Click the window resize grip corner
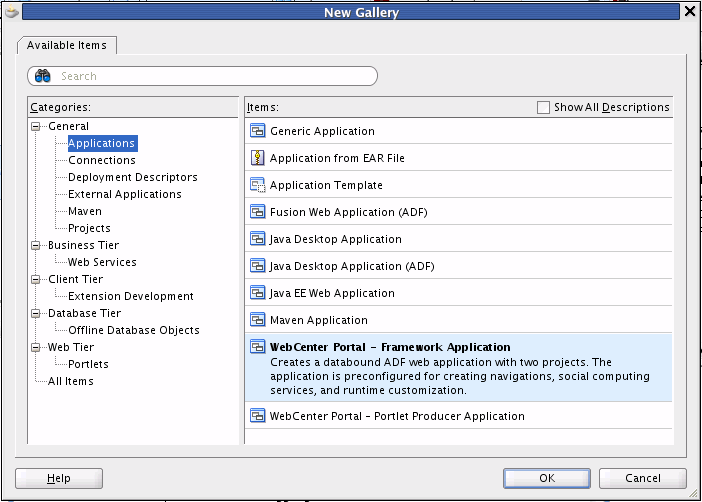This screenshot has width=702, height=502. click(693, 493)
